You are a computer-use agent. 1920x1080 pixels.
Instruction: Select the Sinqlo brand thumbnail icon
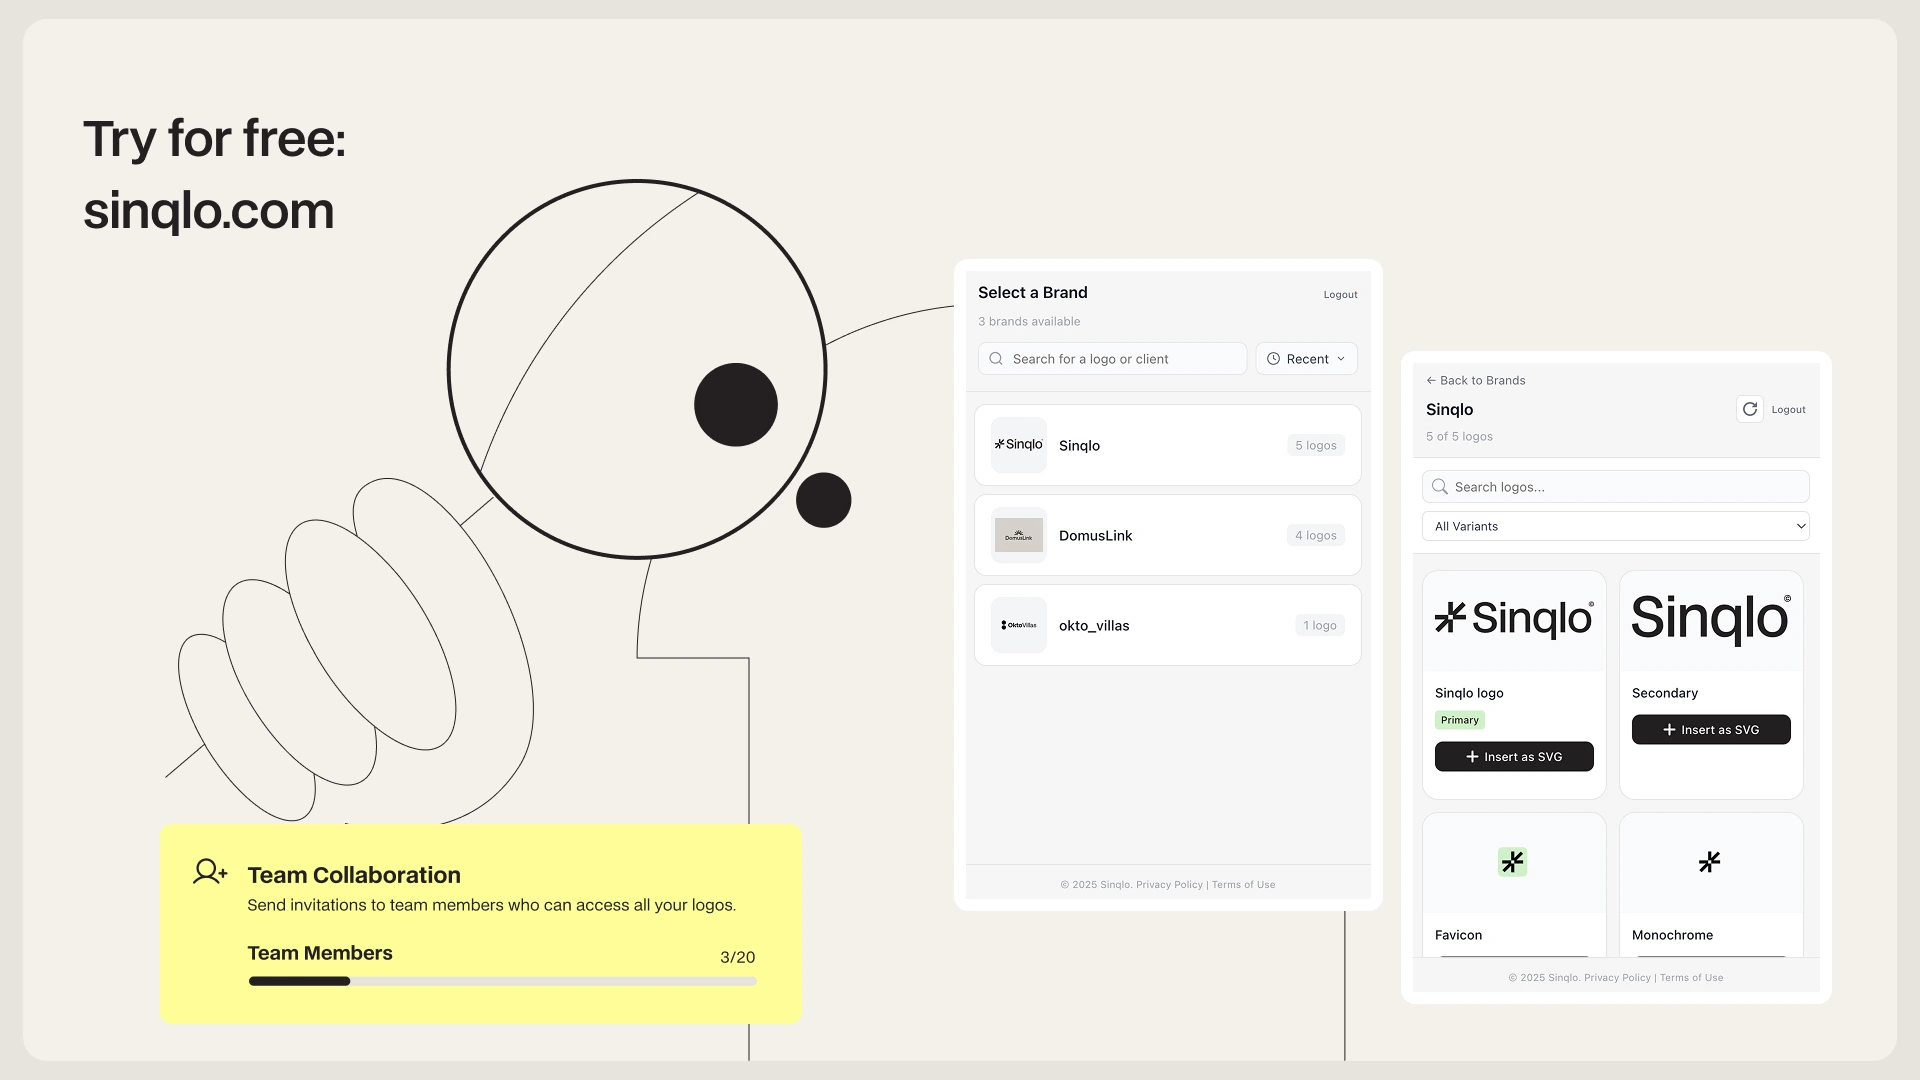tap(1018, 445)
